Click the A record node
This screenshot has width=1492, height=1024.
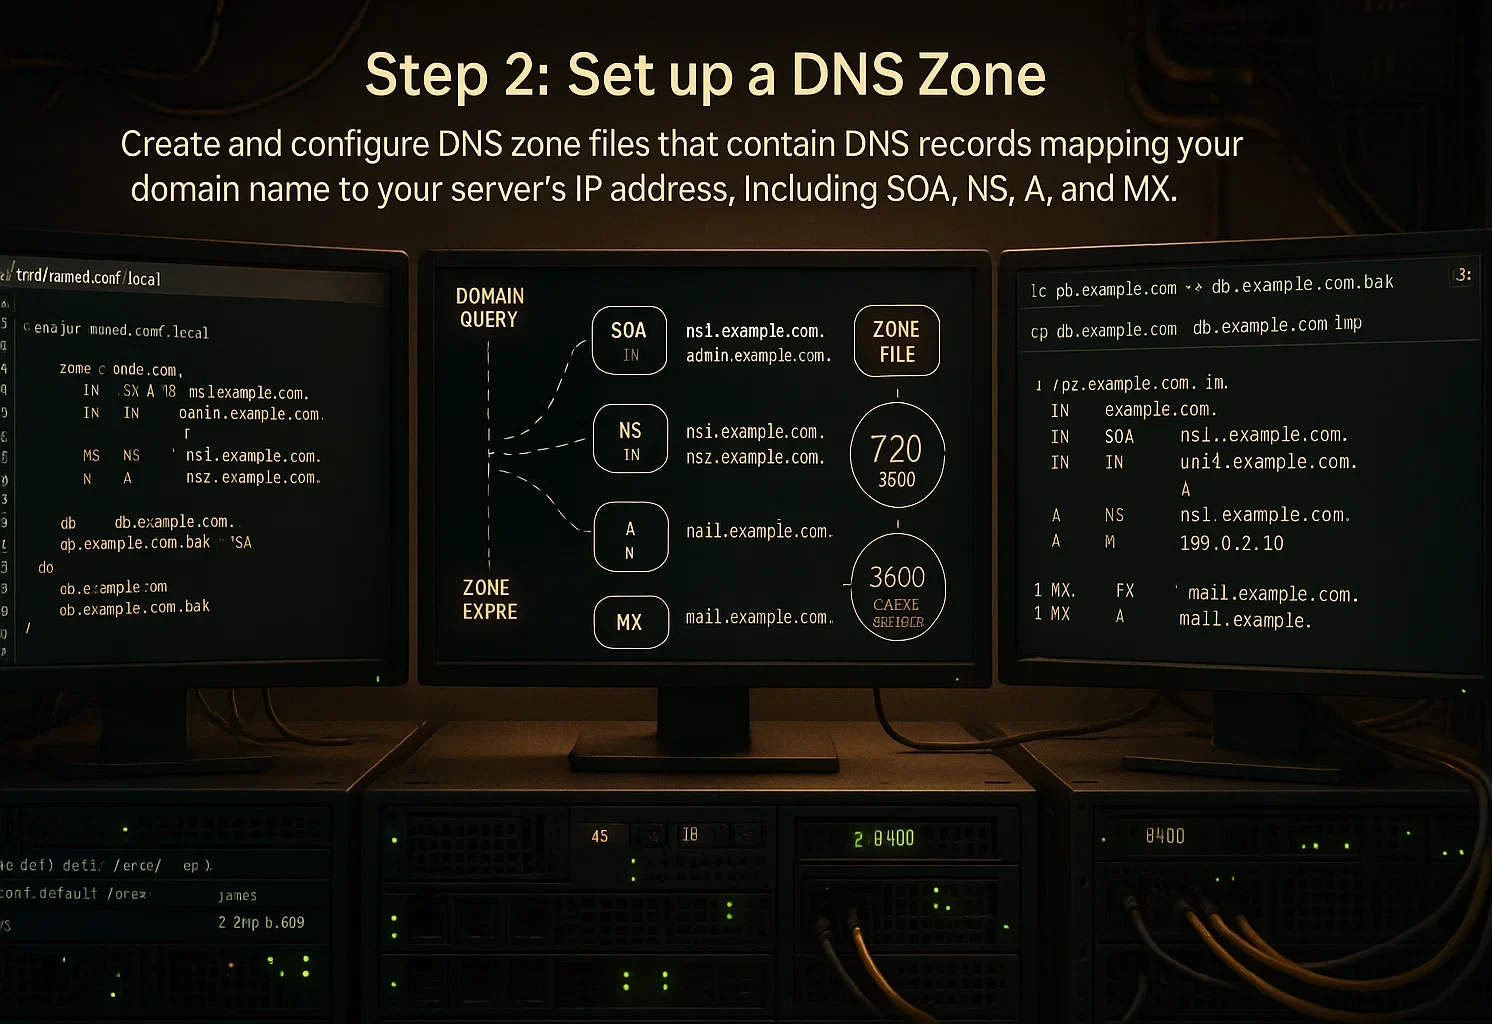pyautogui.click(x=631, y=537)
